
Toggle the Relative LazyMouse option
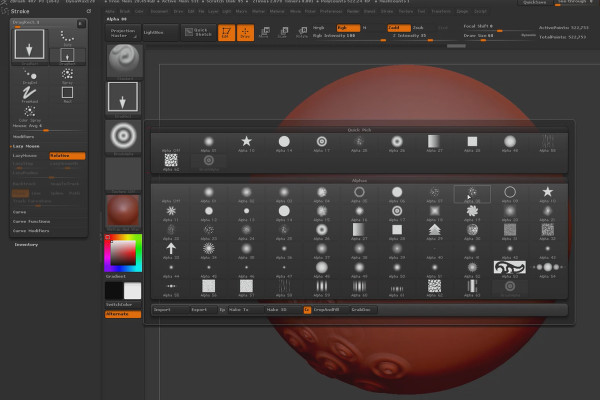pyautogui.click(x=67, y=156)
